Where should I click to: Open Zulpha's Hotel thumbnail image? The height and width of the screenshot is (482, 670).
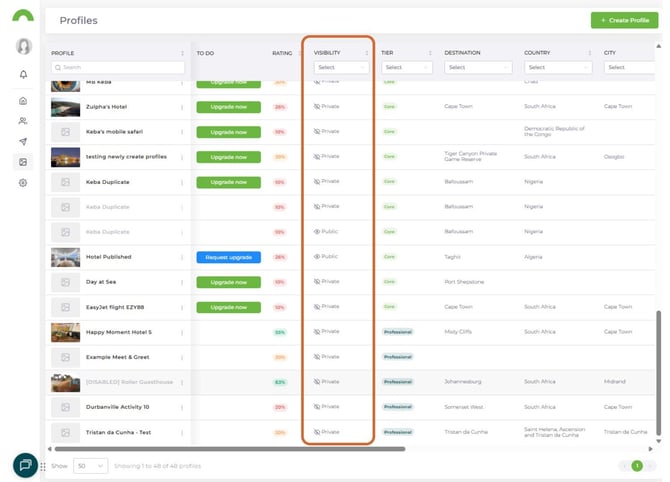pyautogui.click(x=65, y=107)
